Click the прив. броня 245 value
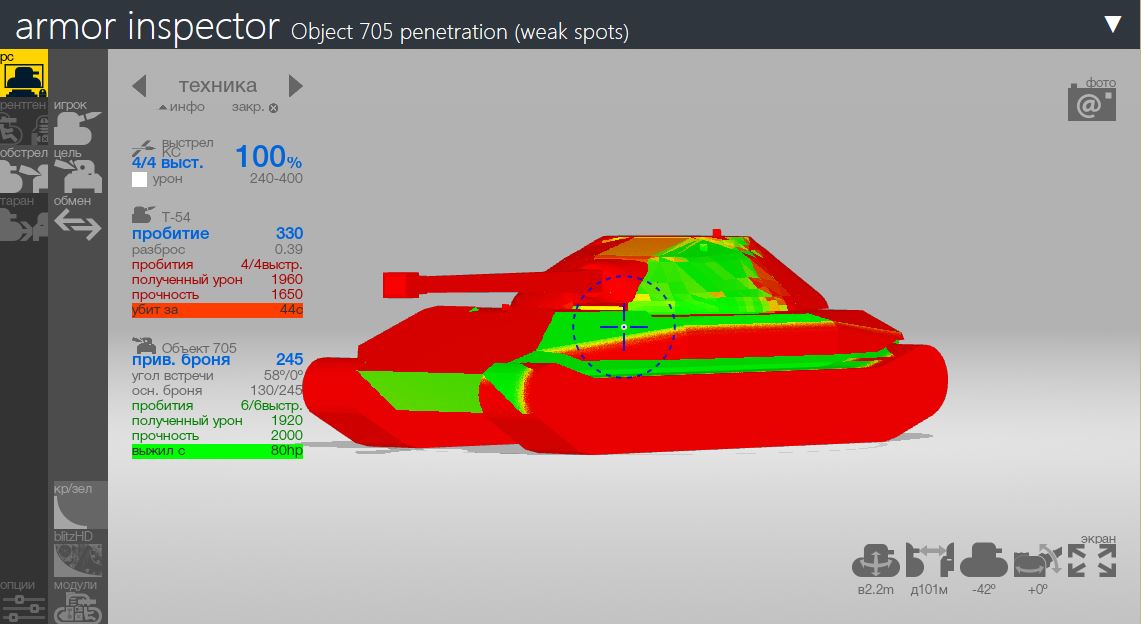Screen dimensions: 1141x624 point(289,359)
